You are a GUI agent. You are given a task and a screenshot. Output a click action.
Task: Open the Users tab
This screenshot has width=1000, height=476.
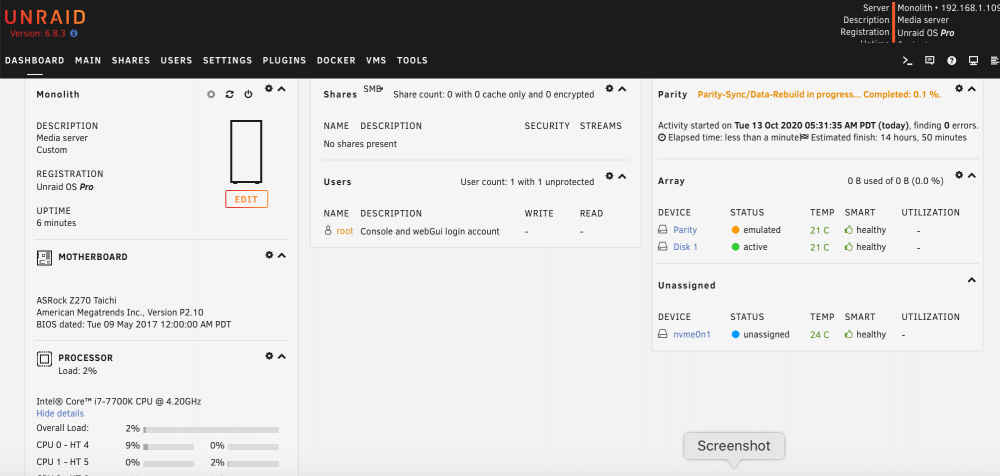click(x=177, y=61)
